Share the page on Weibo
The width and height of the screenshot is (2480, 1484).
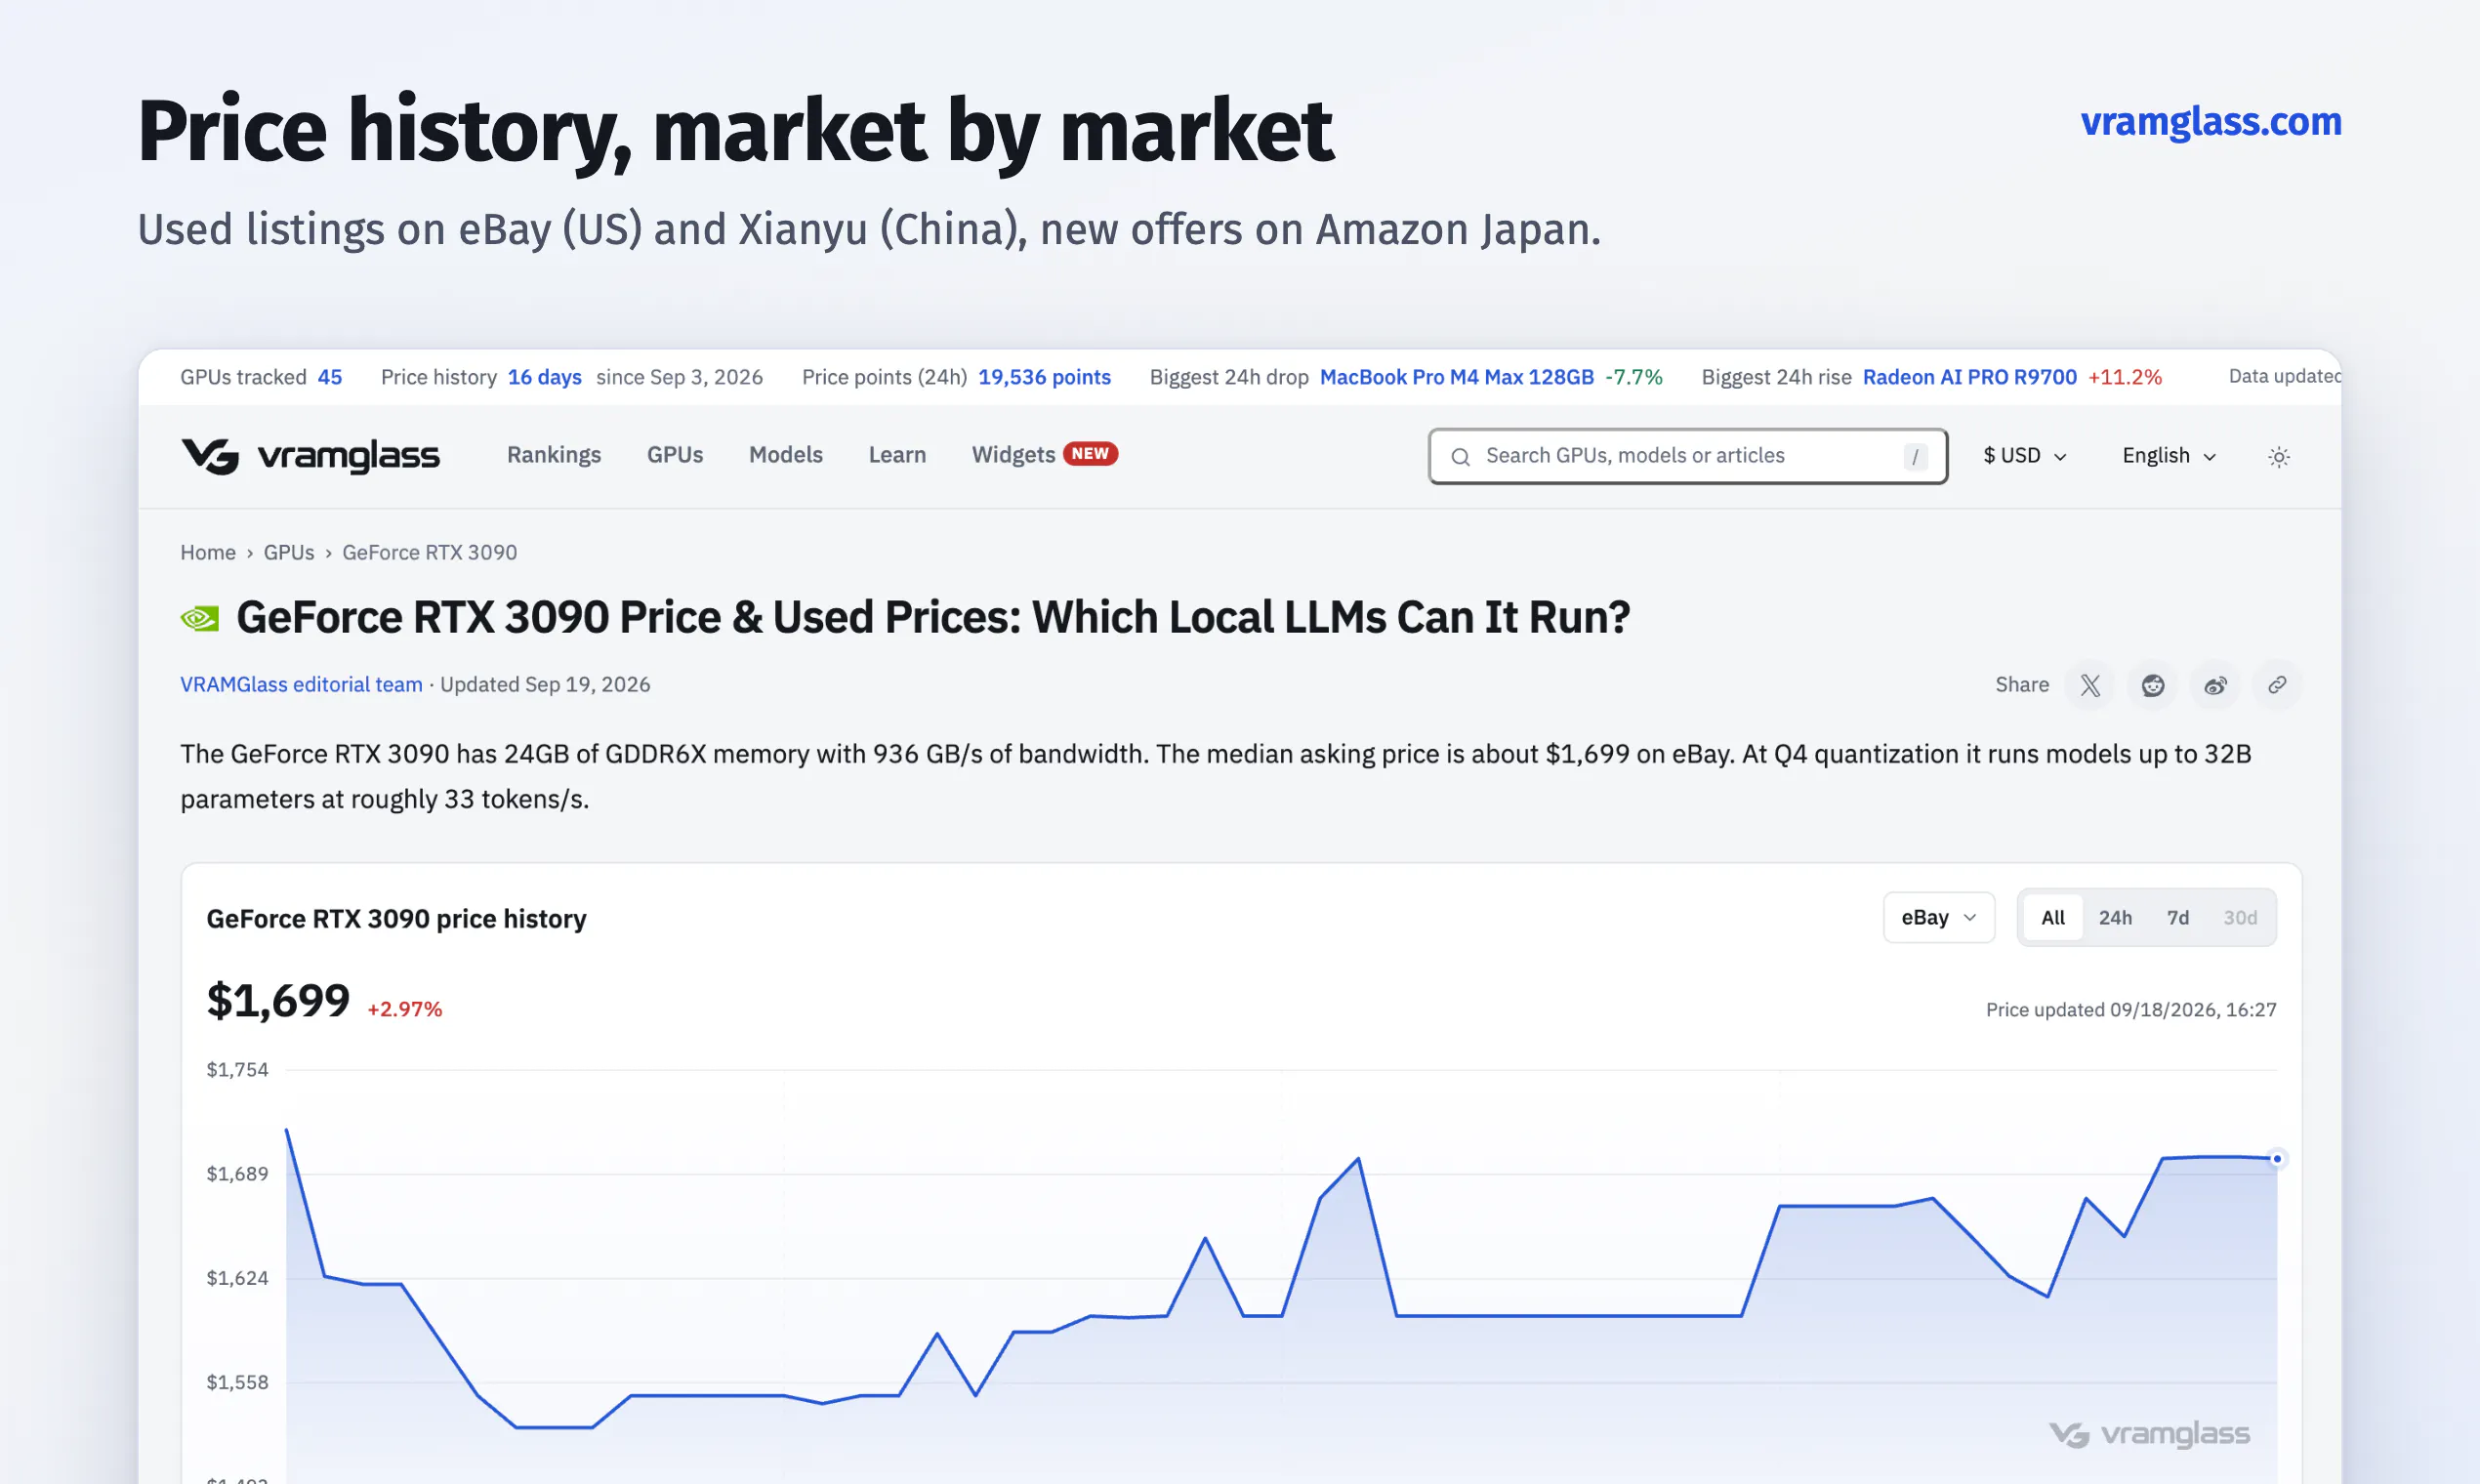pyautogui.click(x=2215, y=685)
